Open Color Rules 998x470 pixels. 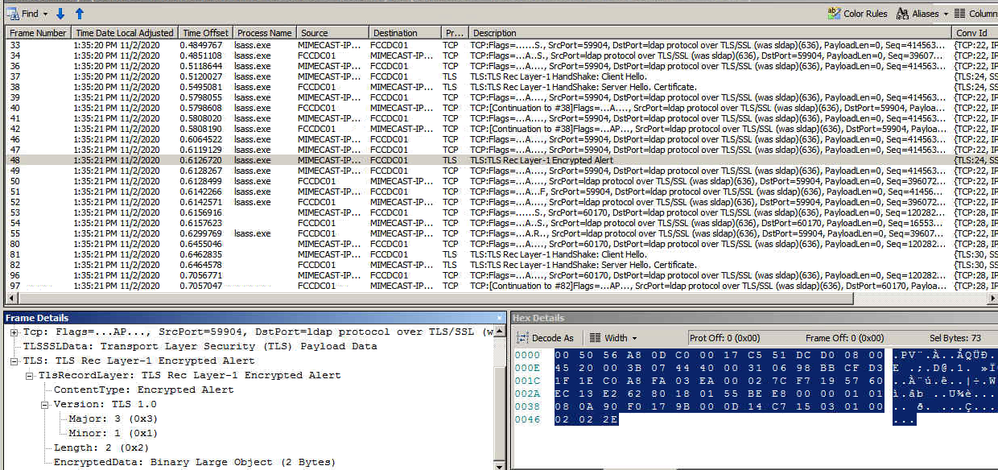pos(857,13)
